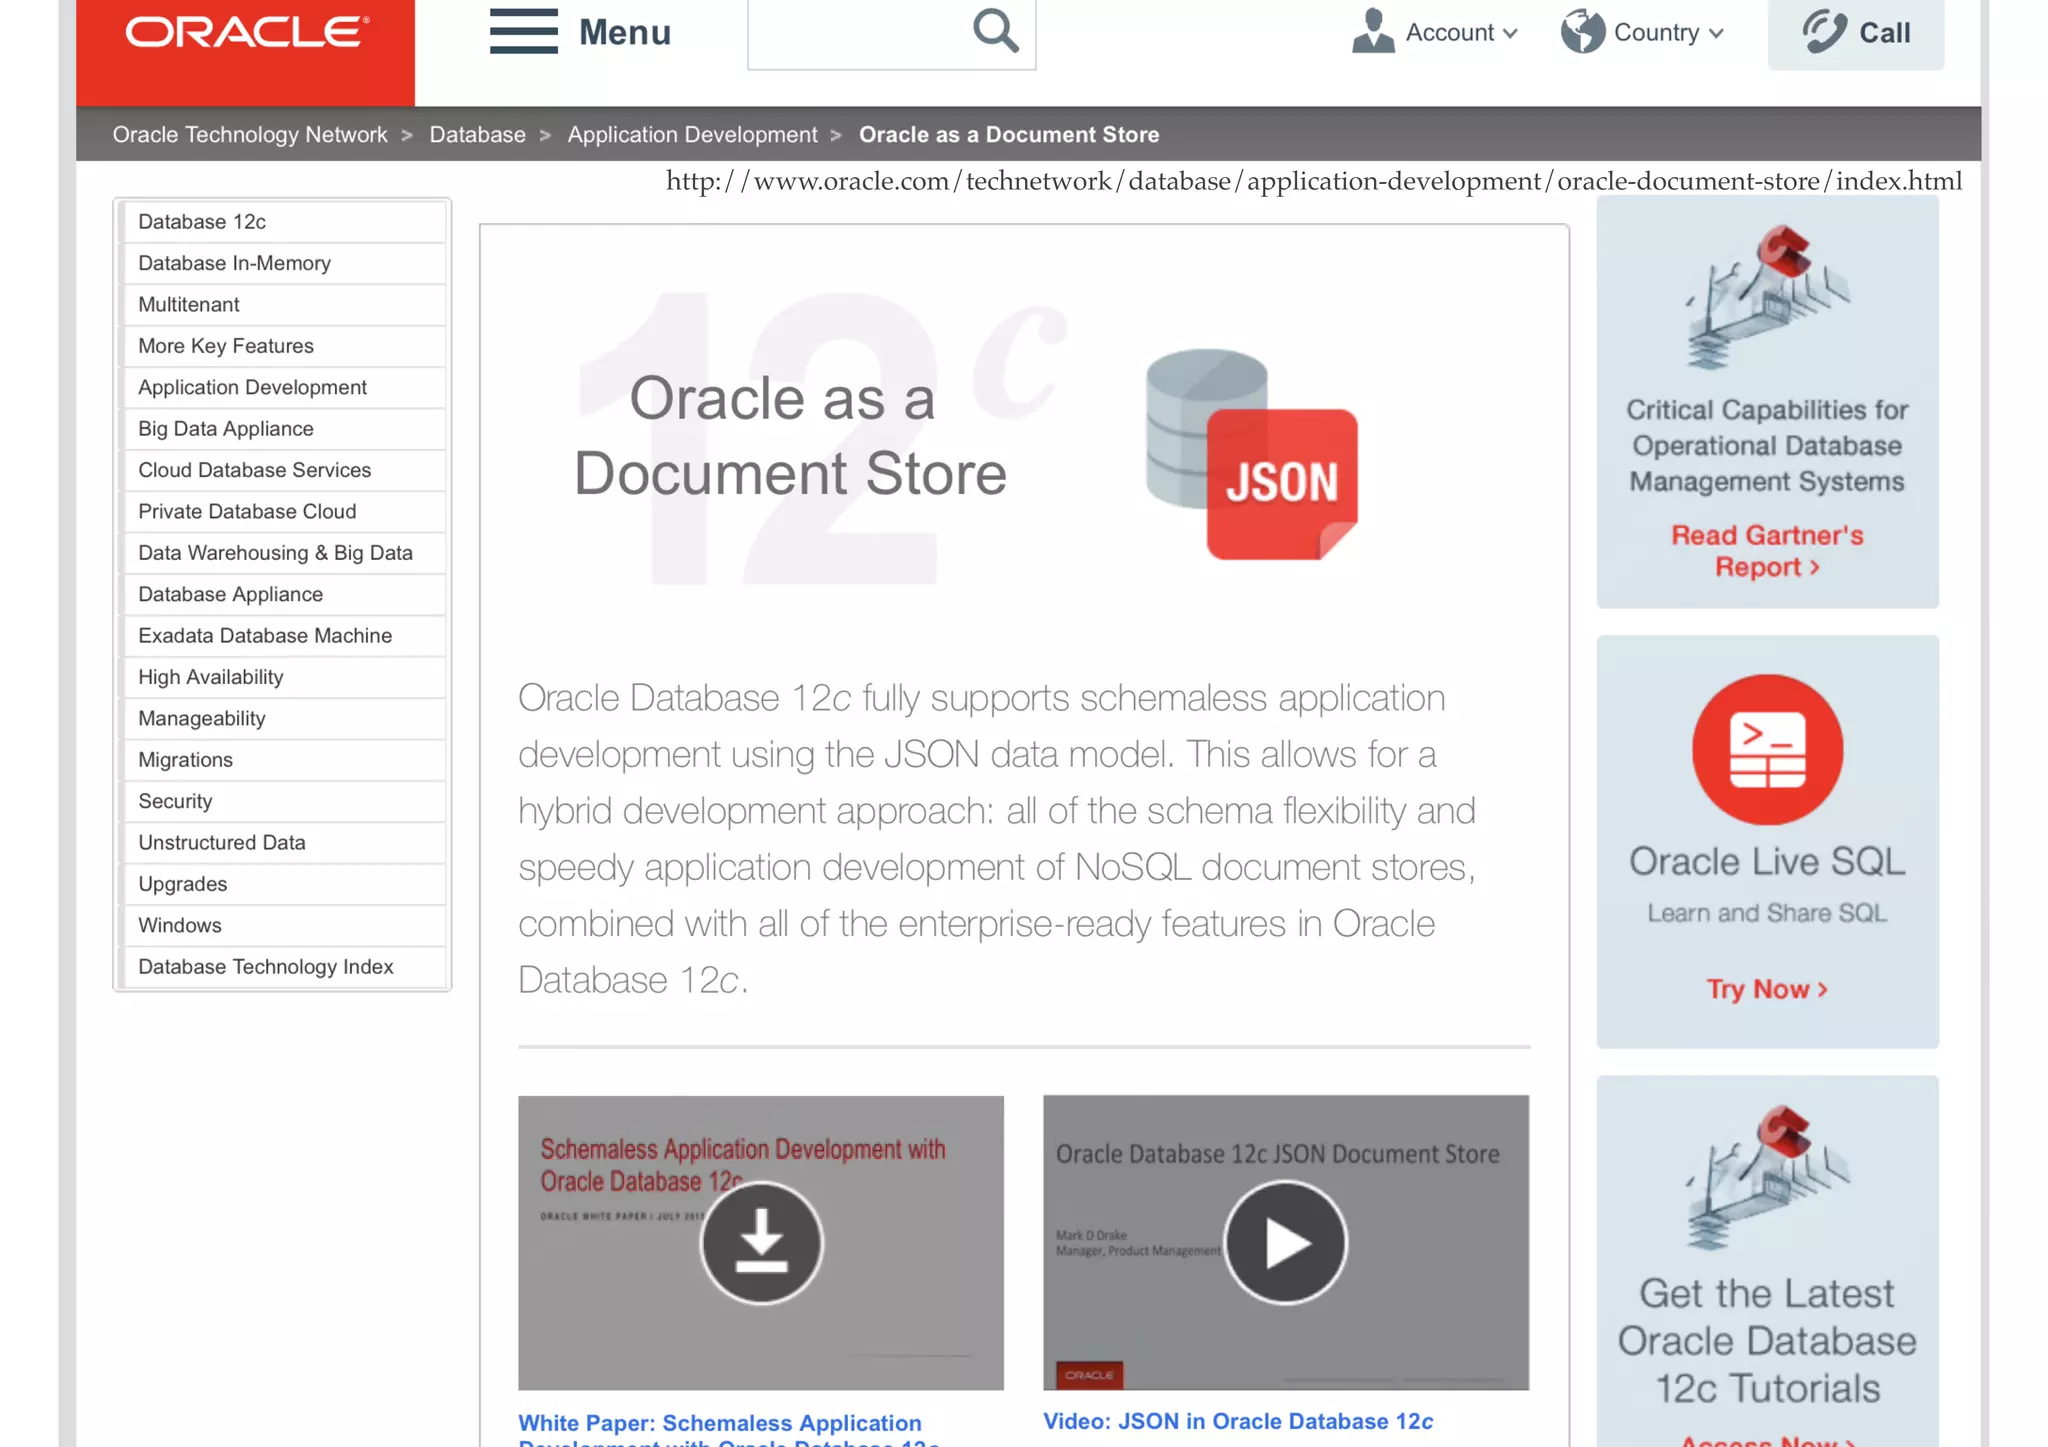Click the Gartner report graphic illustration
The image size is (2048, 1447).
pos(1767,297)
